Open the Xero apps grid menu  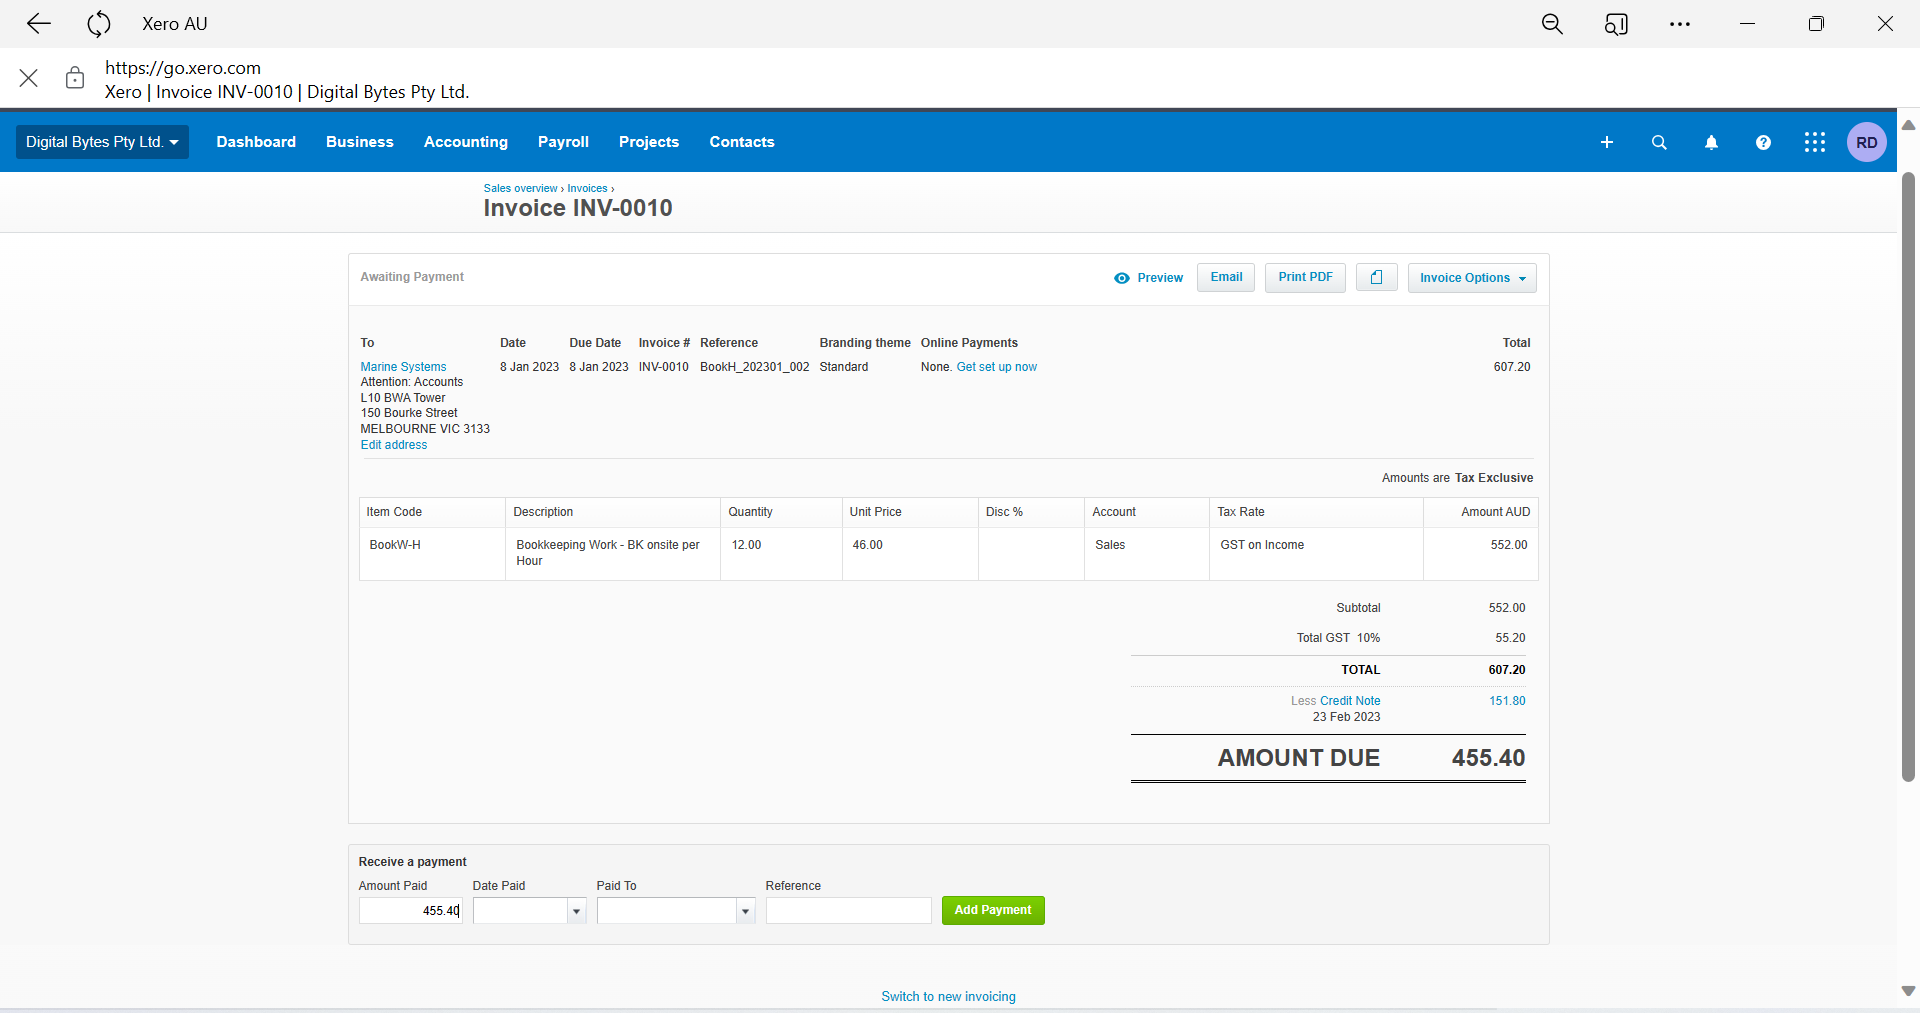[1815, 142]
